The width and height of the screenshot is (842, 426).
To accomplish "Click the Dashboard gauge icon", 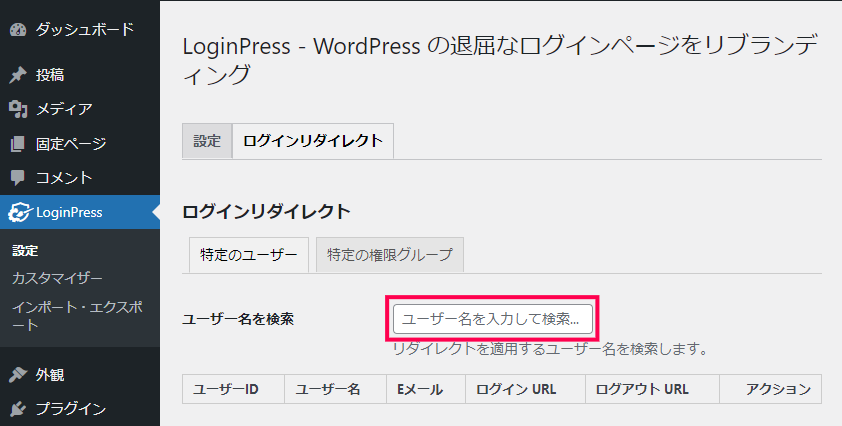I will [18, 30].
